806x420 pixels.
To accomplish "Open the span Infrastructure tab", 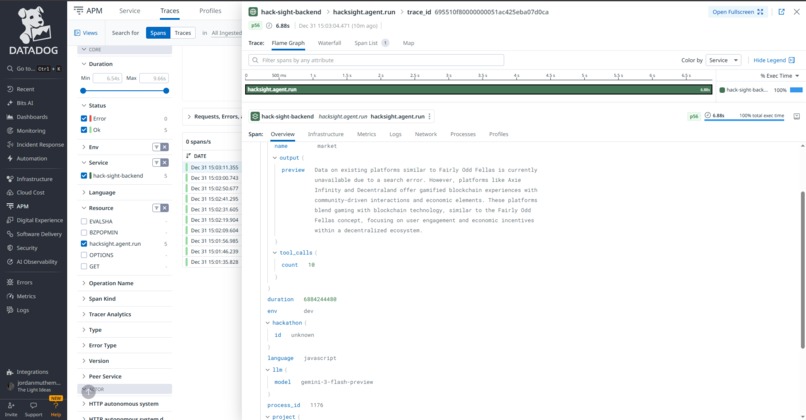I will point(325,134).
